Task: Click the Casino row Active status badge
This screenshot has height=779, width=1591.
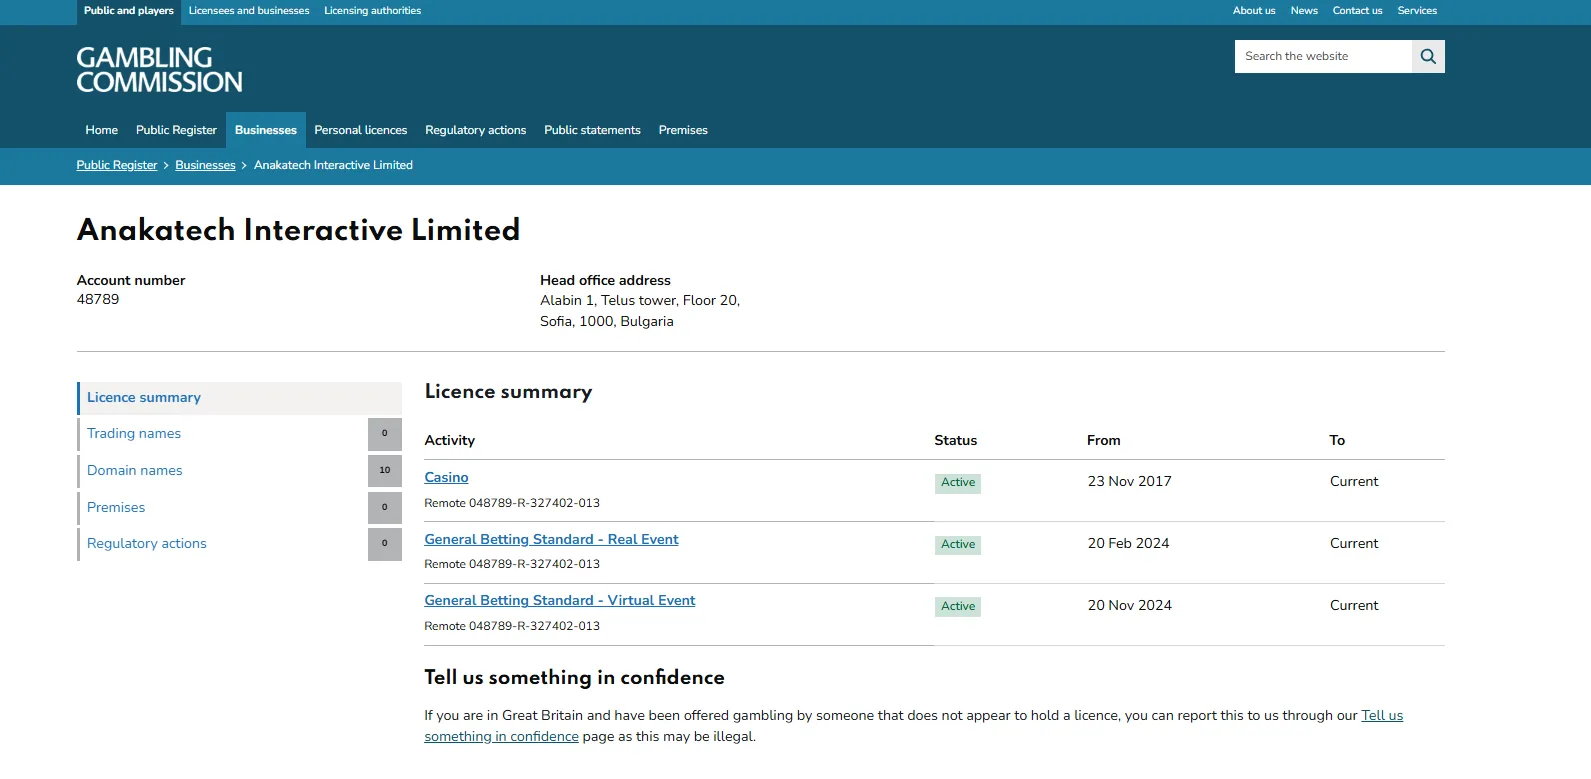Action: 958,483
